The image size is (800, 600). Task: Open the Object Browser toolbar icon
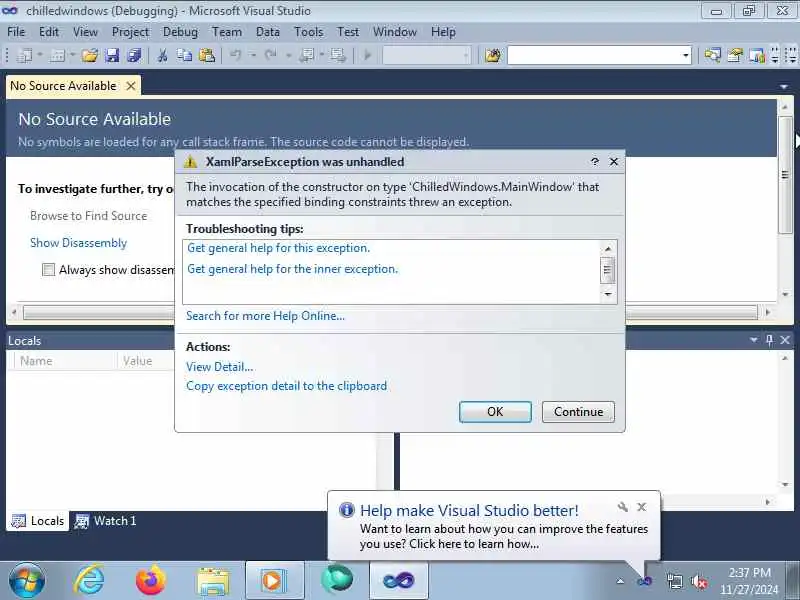(x=757, y=55)
